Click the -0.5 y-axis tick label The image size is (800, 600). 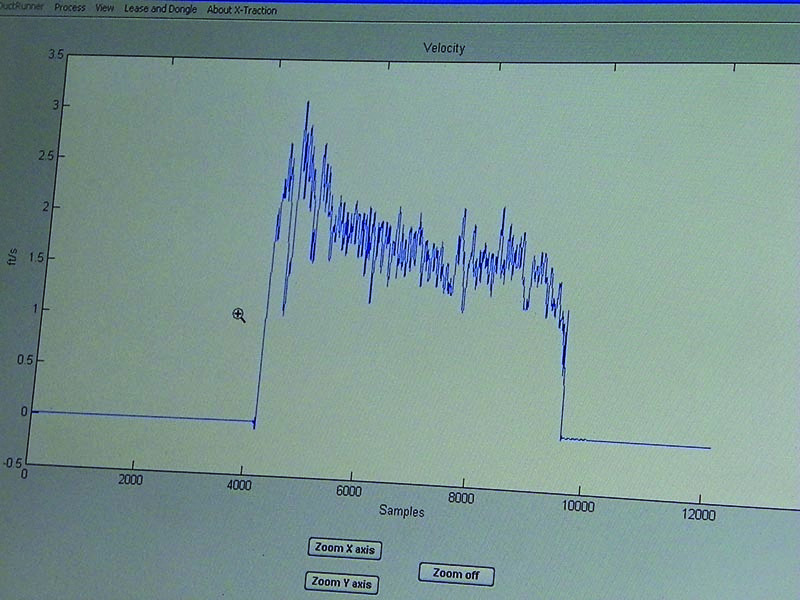click(15, 462)
